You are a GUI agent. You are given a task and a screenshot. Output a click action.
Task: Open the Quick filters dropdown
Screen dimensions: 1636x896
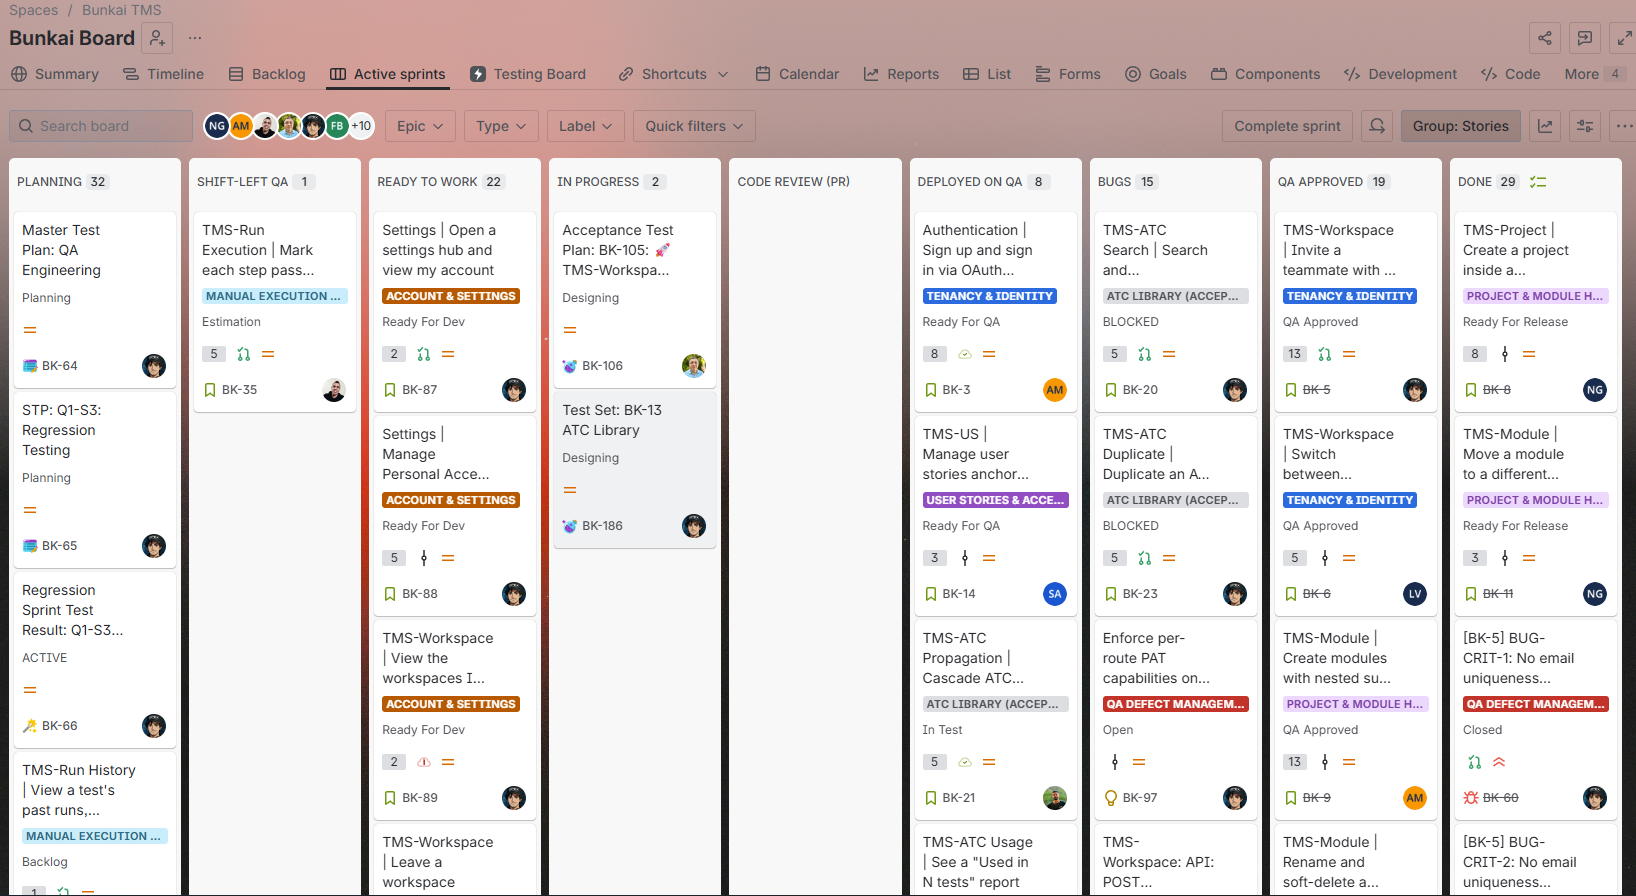point(694,126)
